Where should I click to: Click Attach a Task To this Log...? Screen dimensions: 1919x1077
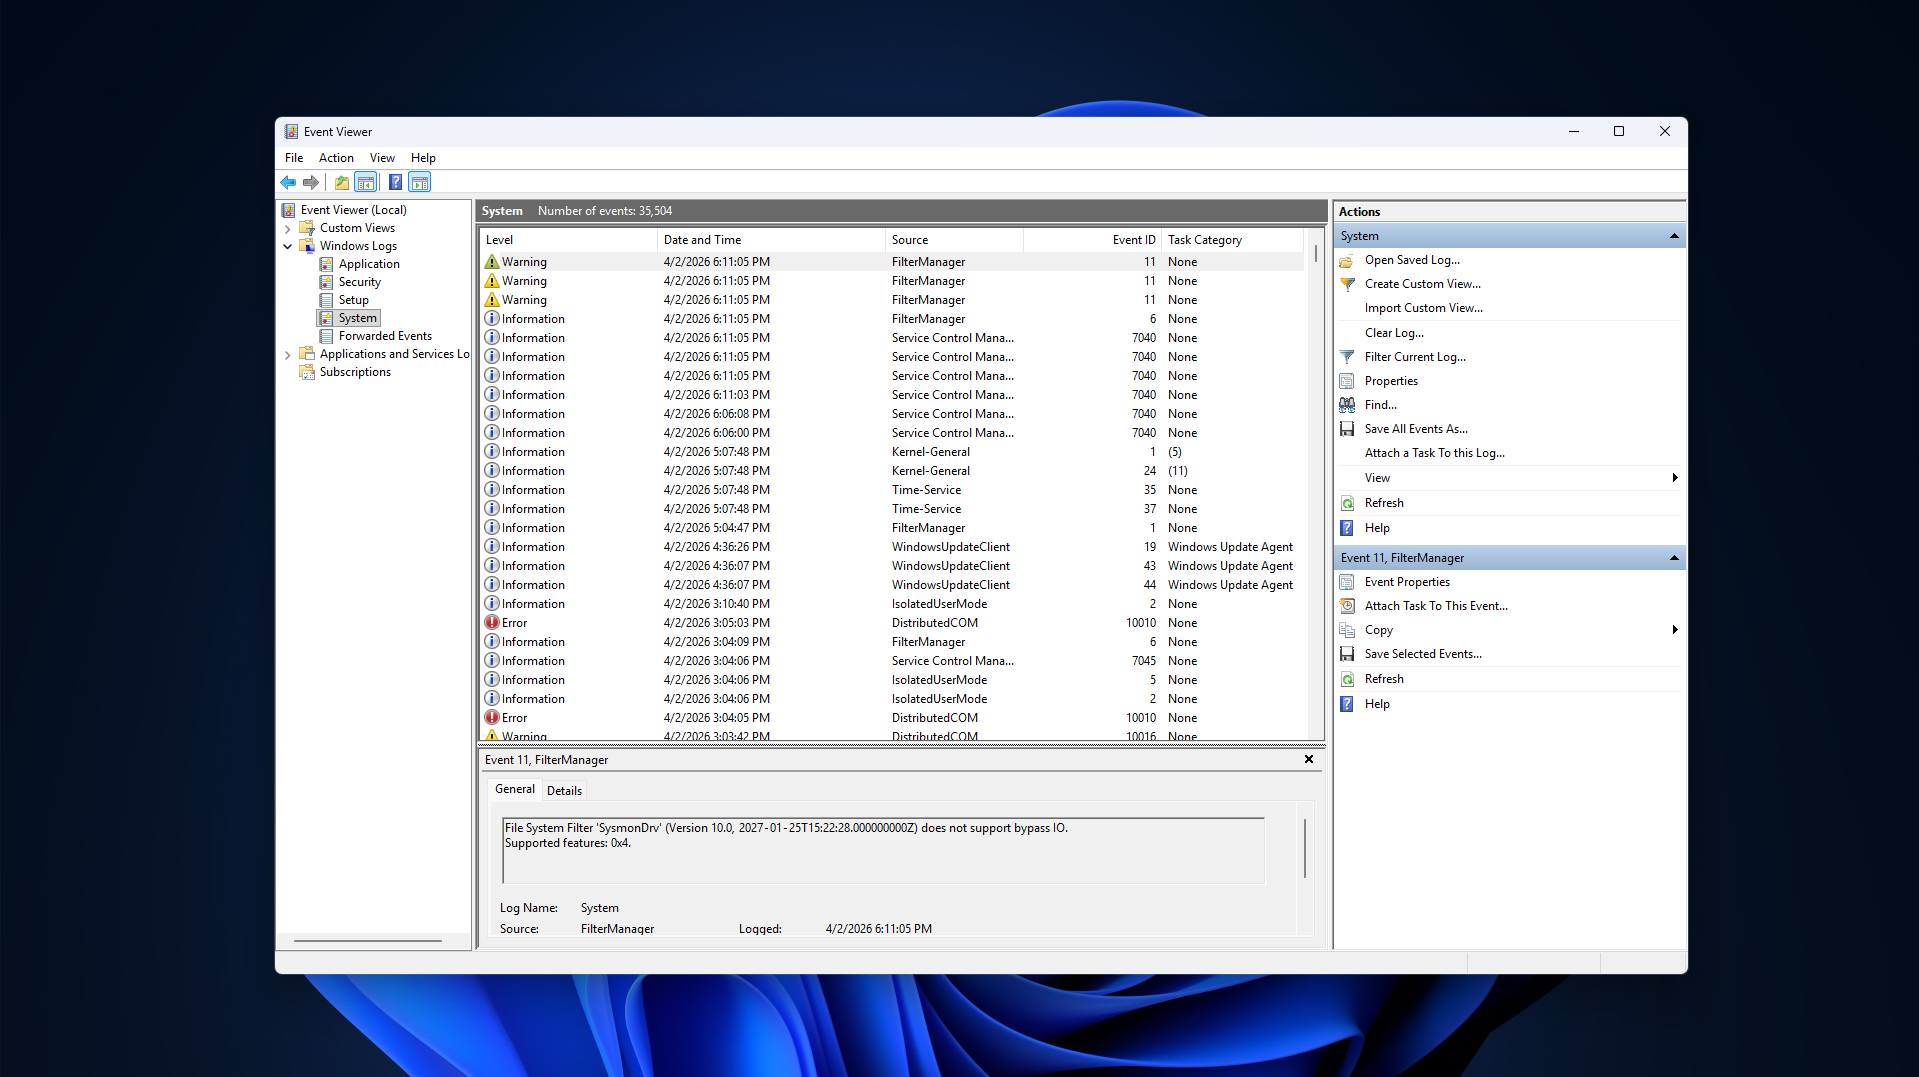[x=1434, y=453]
